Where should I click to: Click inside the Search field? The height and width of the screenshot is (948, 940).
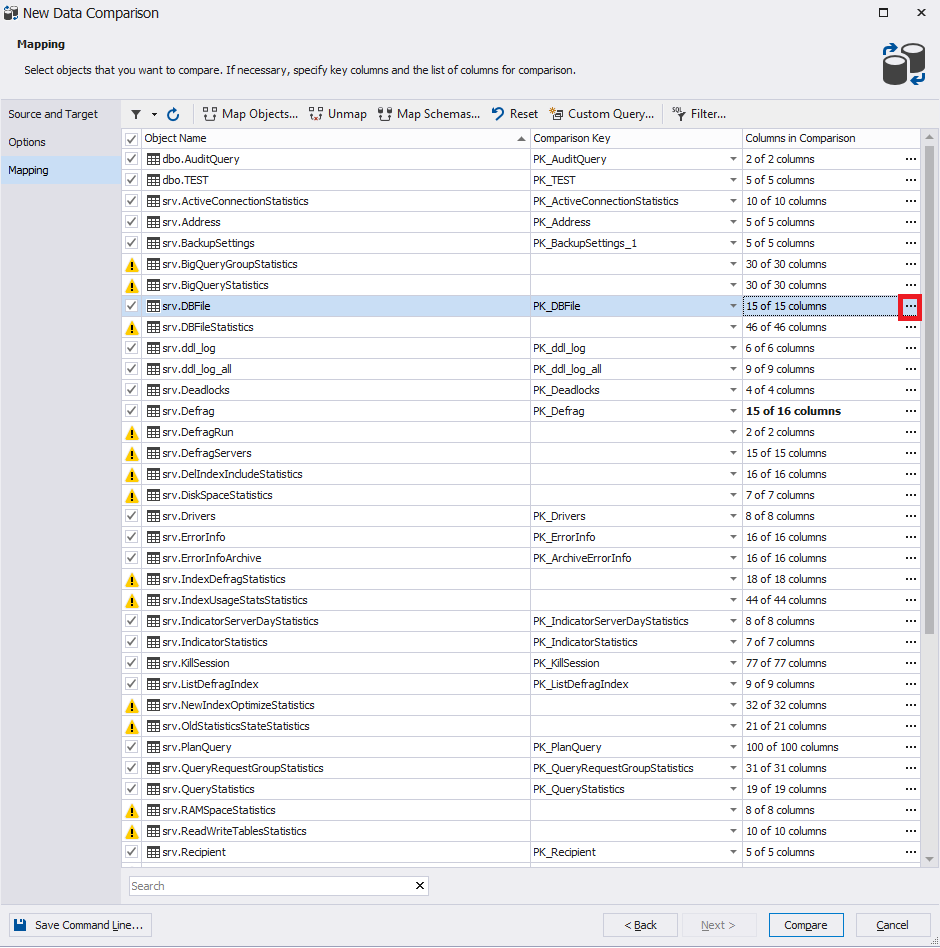[250, 885]
